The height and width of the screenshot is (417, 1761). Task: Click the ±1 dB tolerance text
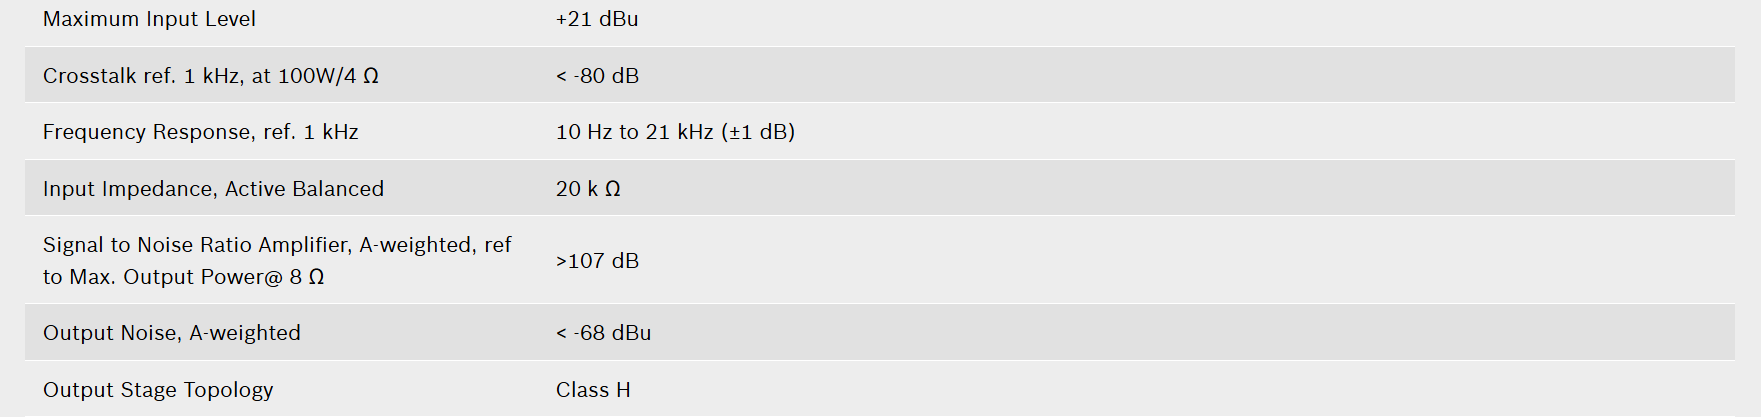pos(758,132)
